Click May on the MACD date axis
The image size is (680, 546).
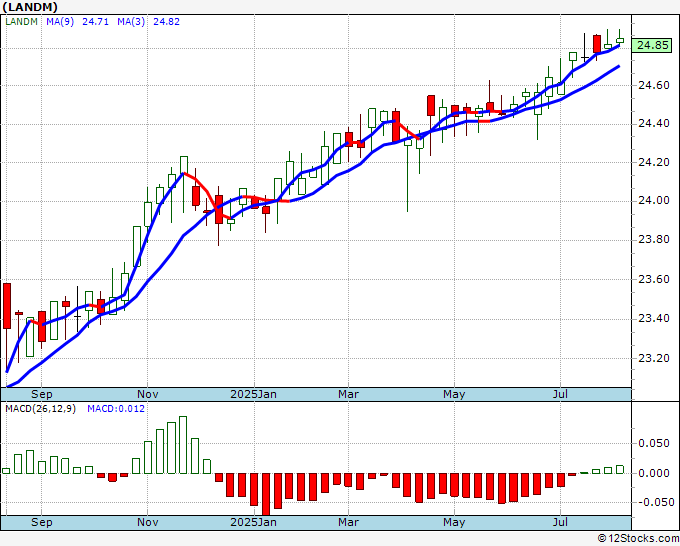coord(454,522)
